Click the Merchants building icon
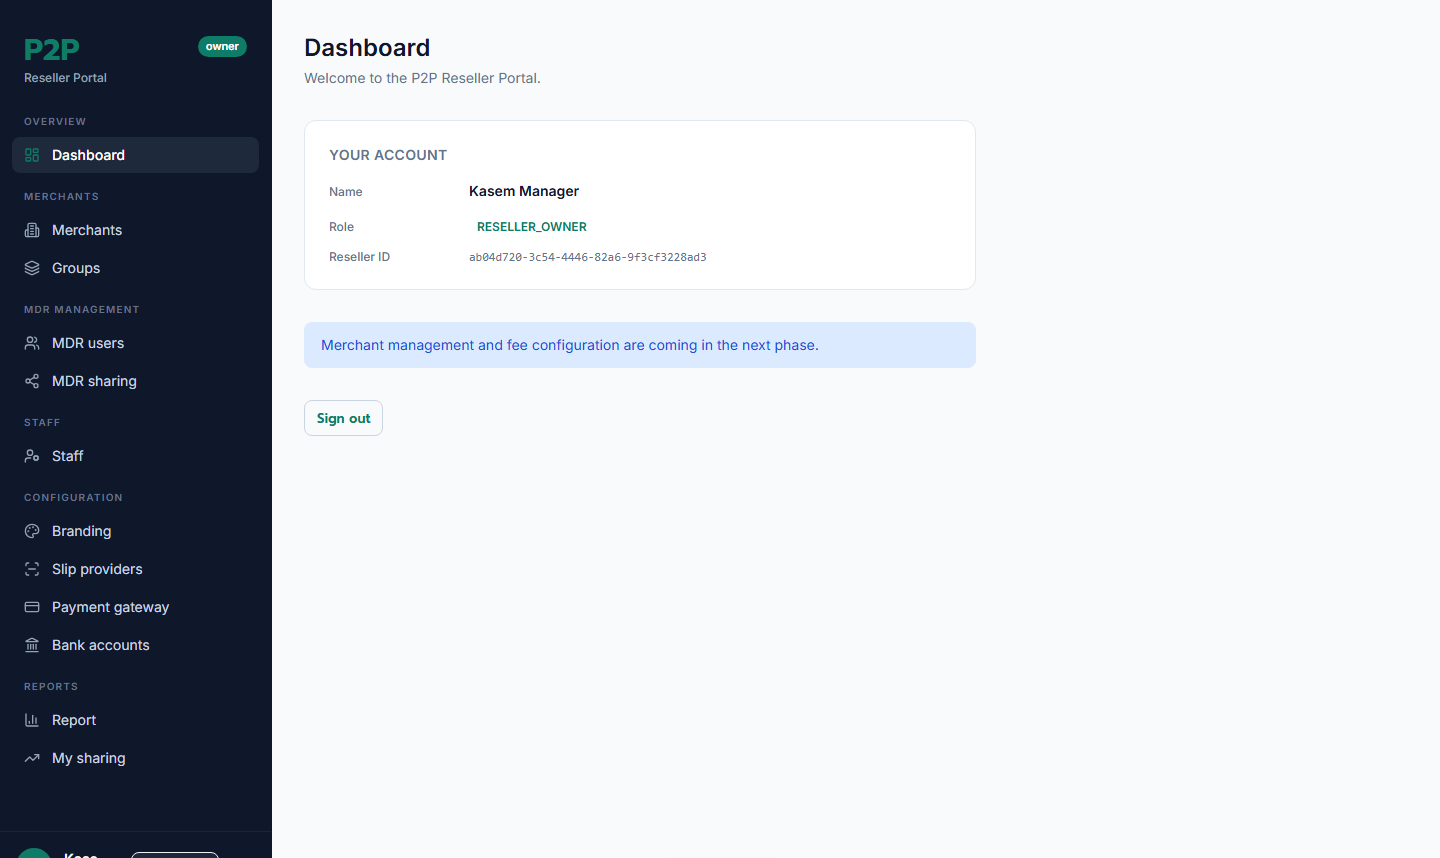The width and height of the screenshot is (1440, 858). point(32,230)
